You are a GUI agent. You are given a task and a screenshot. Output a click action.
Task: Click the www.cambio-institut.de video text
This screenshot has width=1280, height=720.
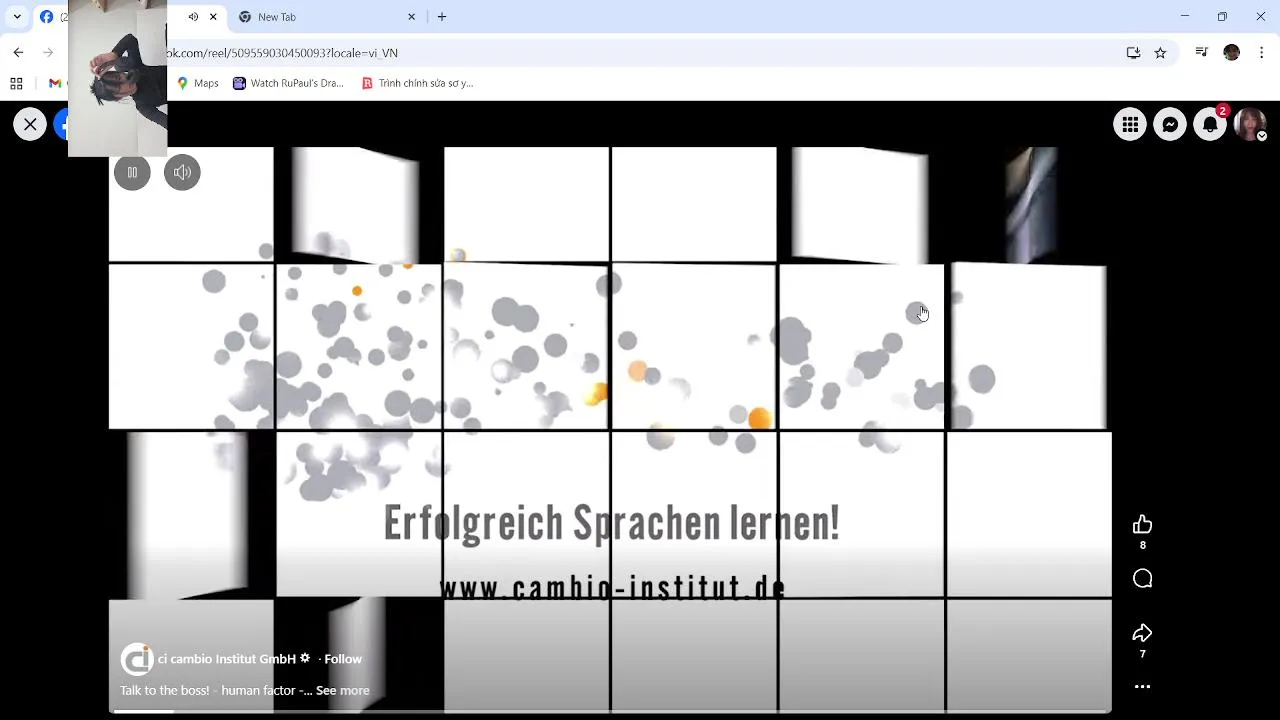click(612, 587)
